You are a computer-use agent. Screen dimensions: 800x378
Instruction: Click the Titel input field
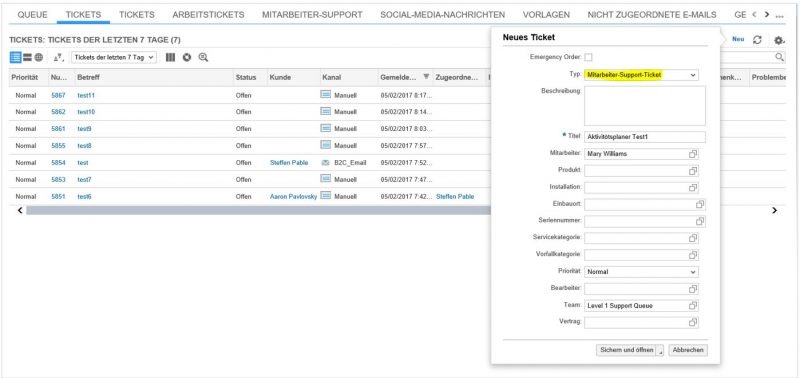point(645,137)
